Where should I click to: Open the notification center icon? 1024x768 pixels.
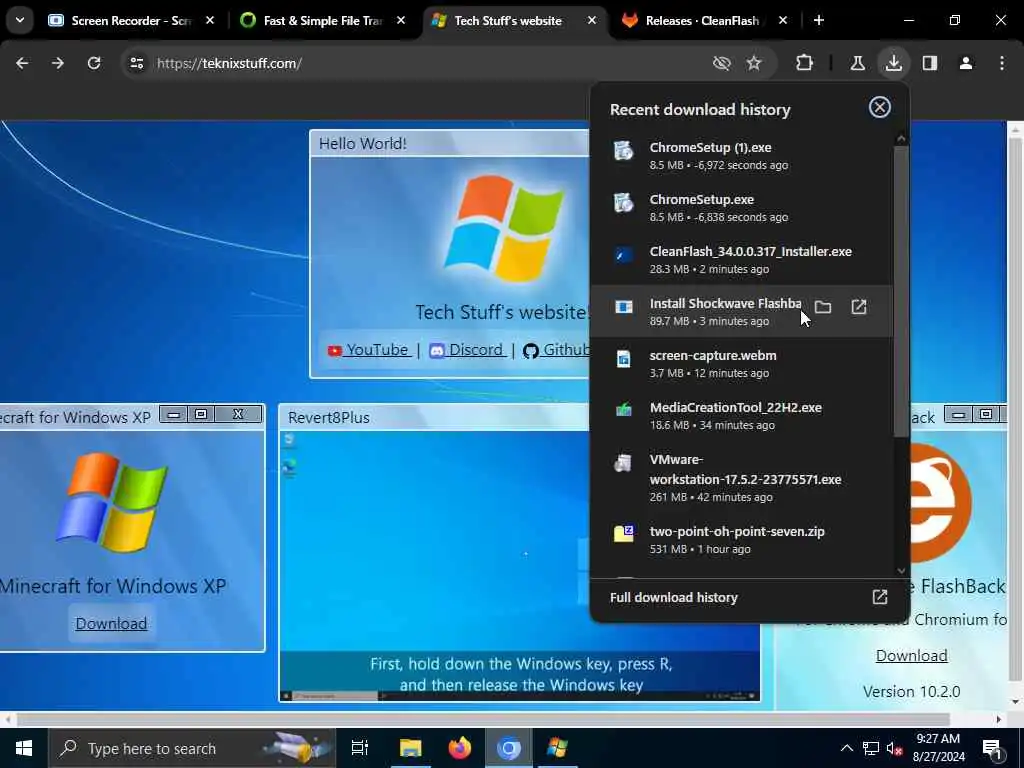(x=992, y=749)
